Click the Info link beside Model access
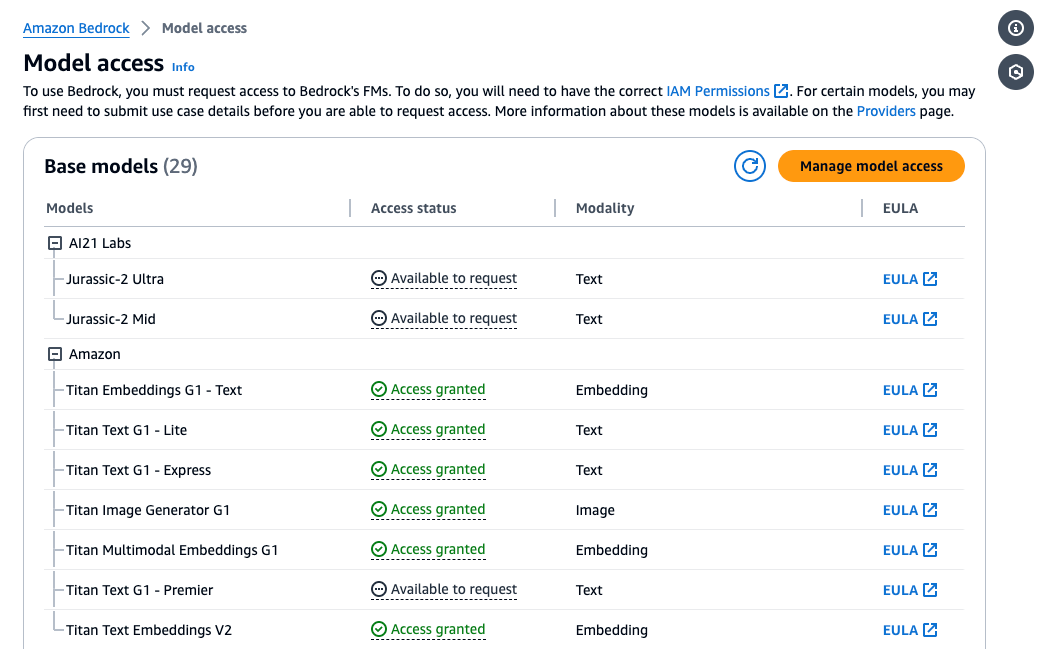Image resolution: width=1046 pixels, height=649 pixels. pyautogui.click(x=183, y=67)
